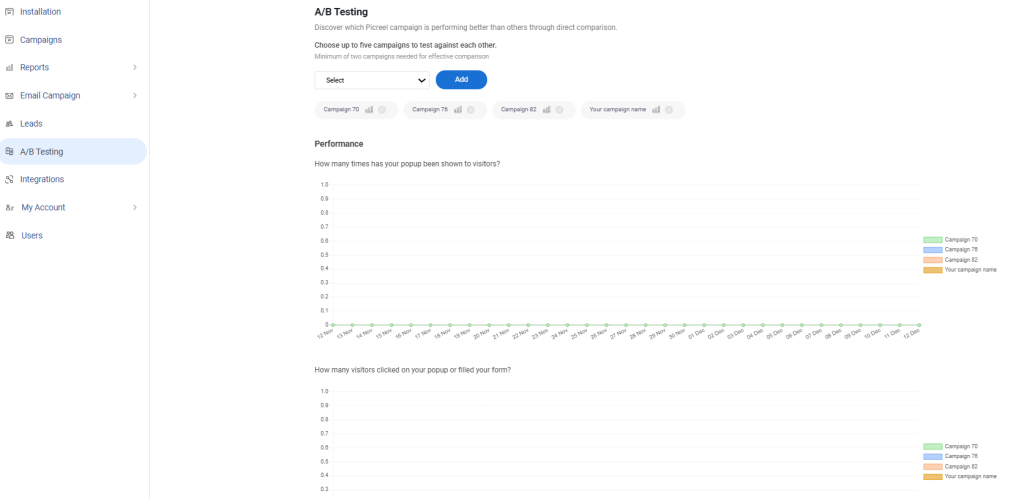The image size is (1024, 499).
Task: Open the Campaigns menu item
Action: [40, 40]
